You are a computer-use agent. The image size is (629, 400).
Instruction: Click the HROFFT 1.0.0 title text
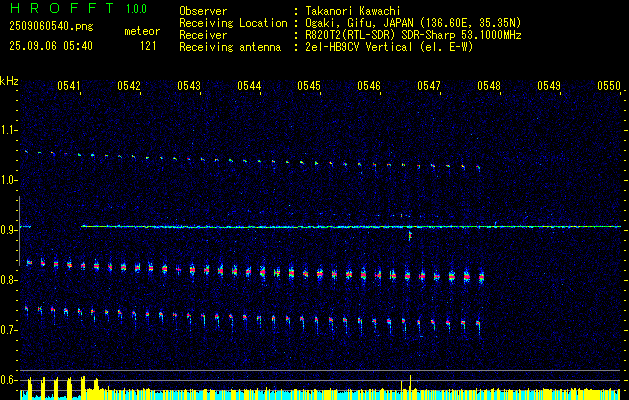[78, 8]
